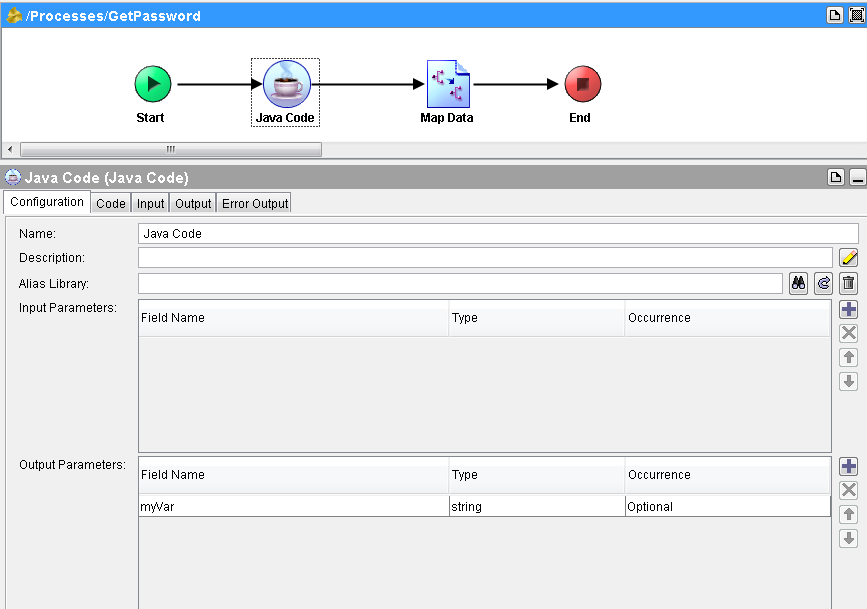This screenshot has width=867, height=609.
Task: Add new input parameter with plus icon
Action: (848, 309)
